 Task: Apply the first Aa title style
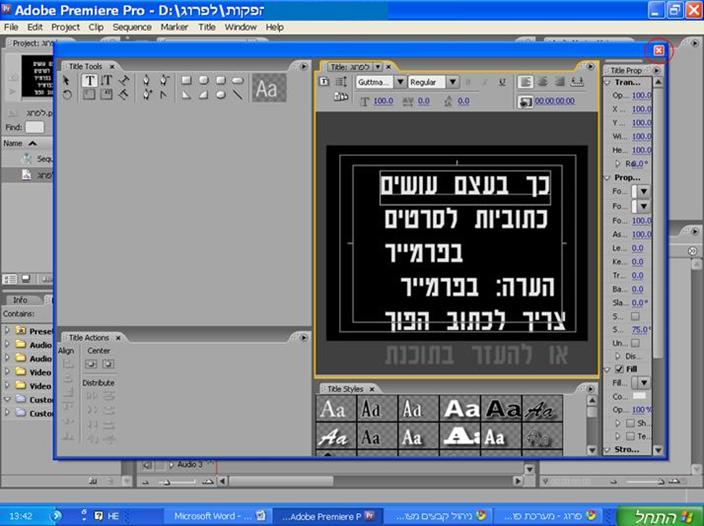click(x=336, y=409)
